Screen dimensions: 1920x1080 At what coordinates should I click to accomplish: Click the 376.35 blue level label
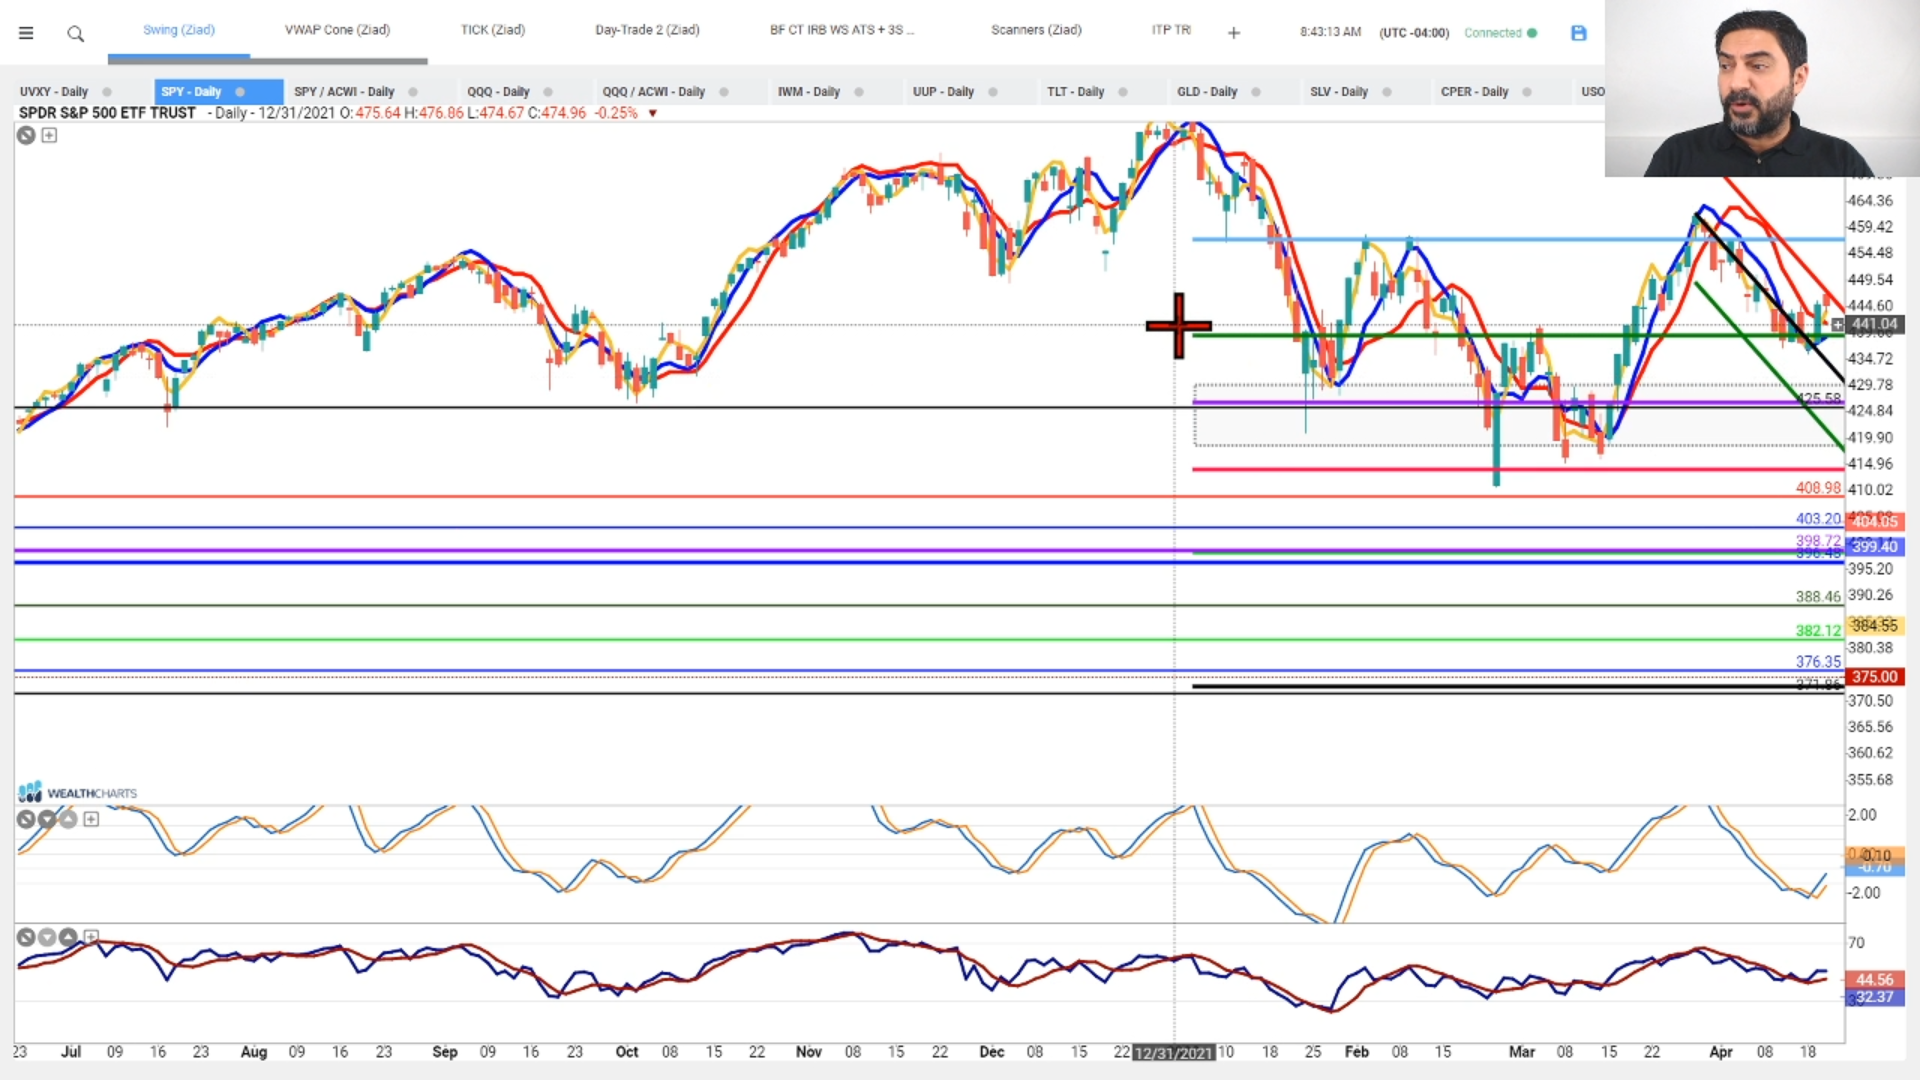click(x=1818, y=662)
